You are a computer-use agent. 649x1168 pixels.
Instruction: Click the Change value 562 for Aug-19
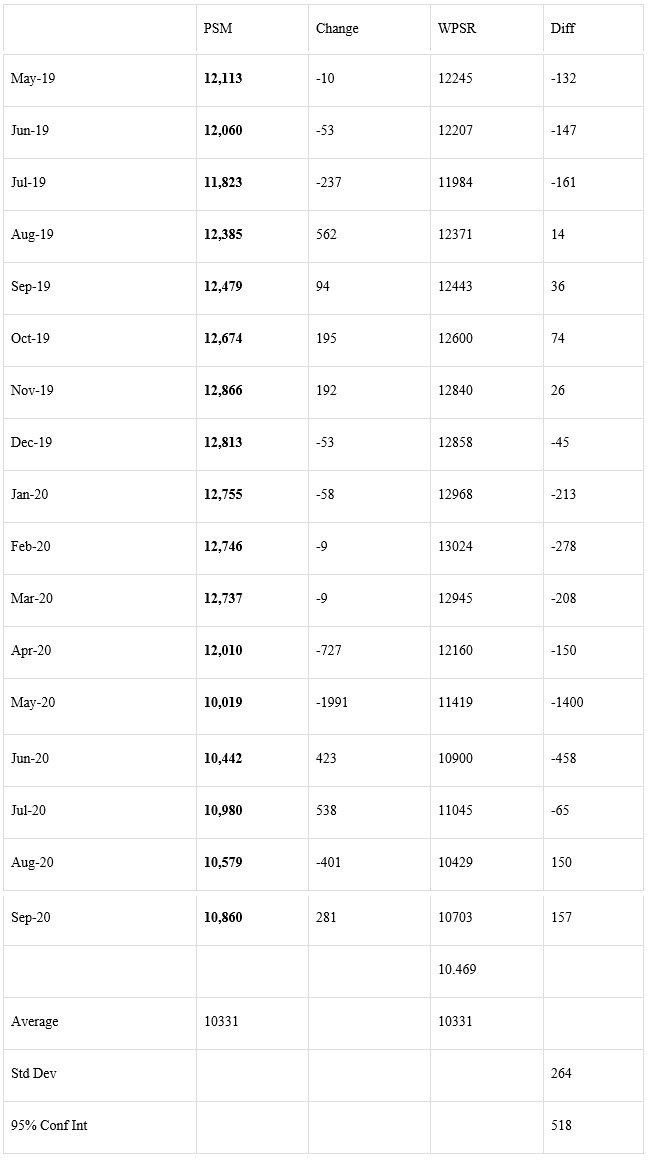pos(326,234)
